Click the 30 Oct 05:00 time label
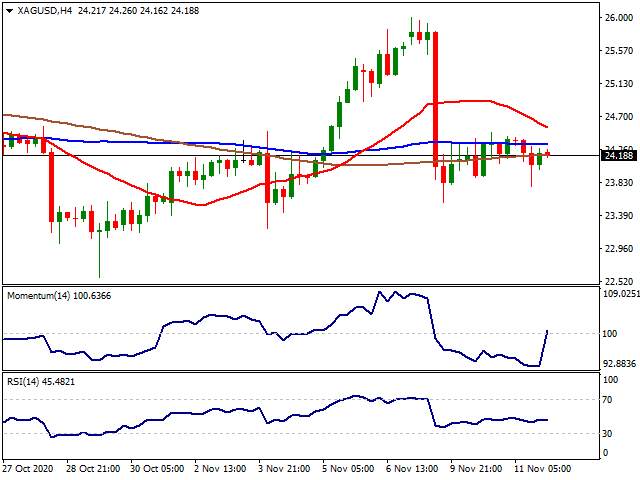The height and width of the screenshot is (480, 640). 157,468
